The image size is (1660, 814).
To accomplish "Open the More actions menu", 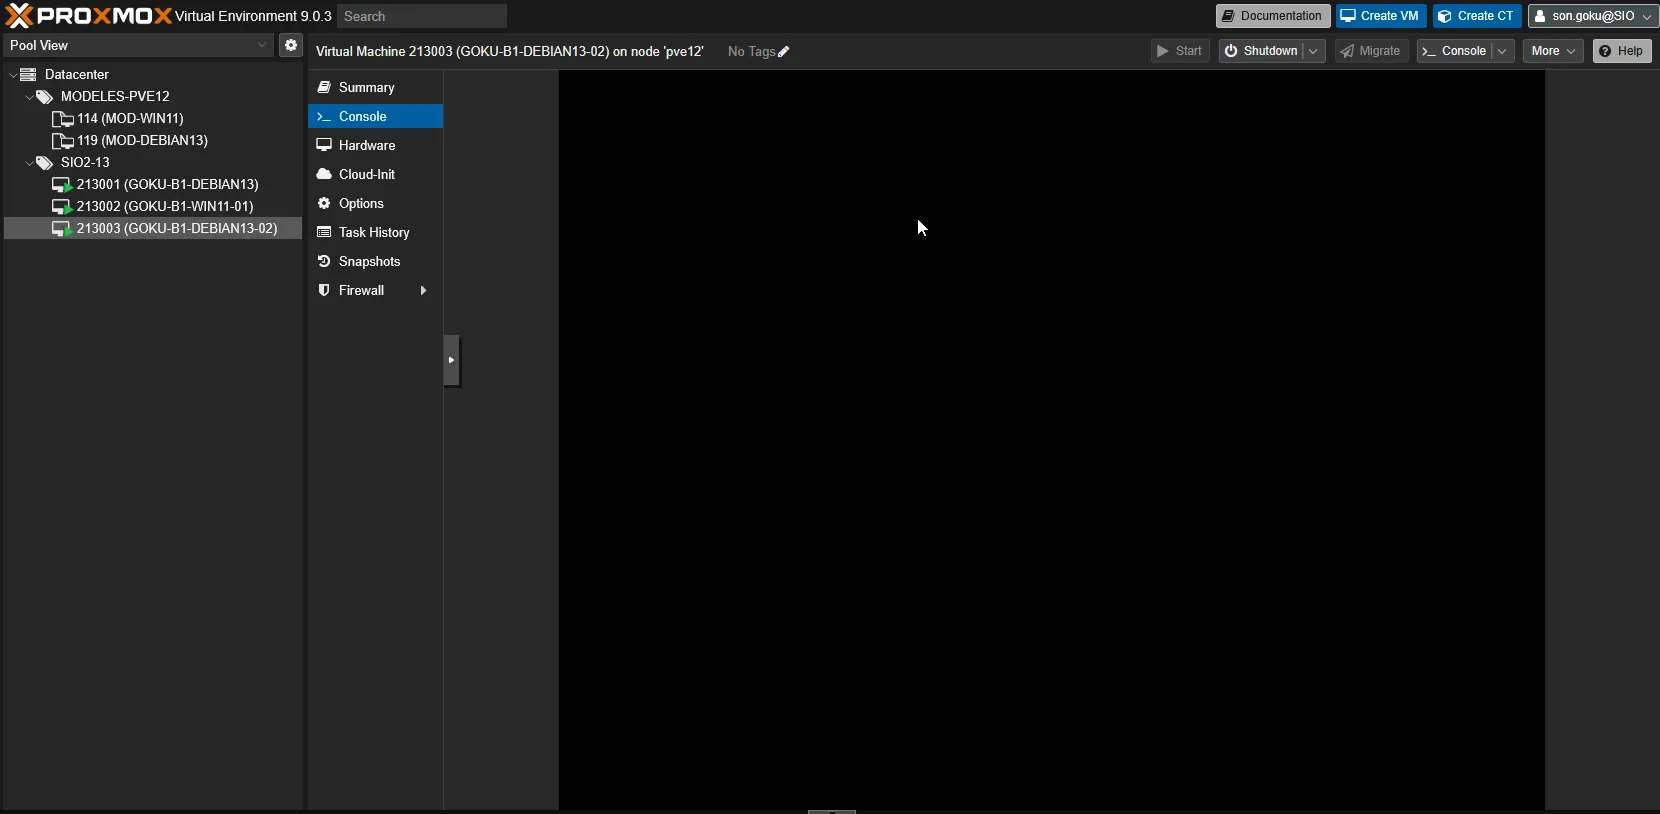I will click(x=1552, y=51).
